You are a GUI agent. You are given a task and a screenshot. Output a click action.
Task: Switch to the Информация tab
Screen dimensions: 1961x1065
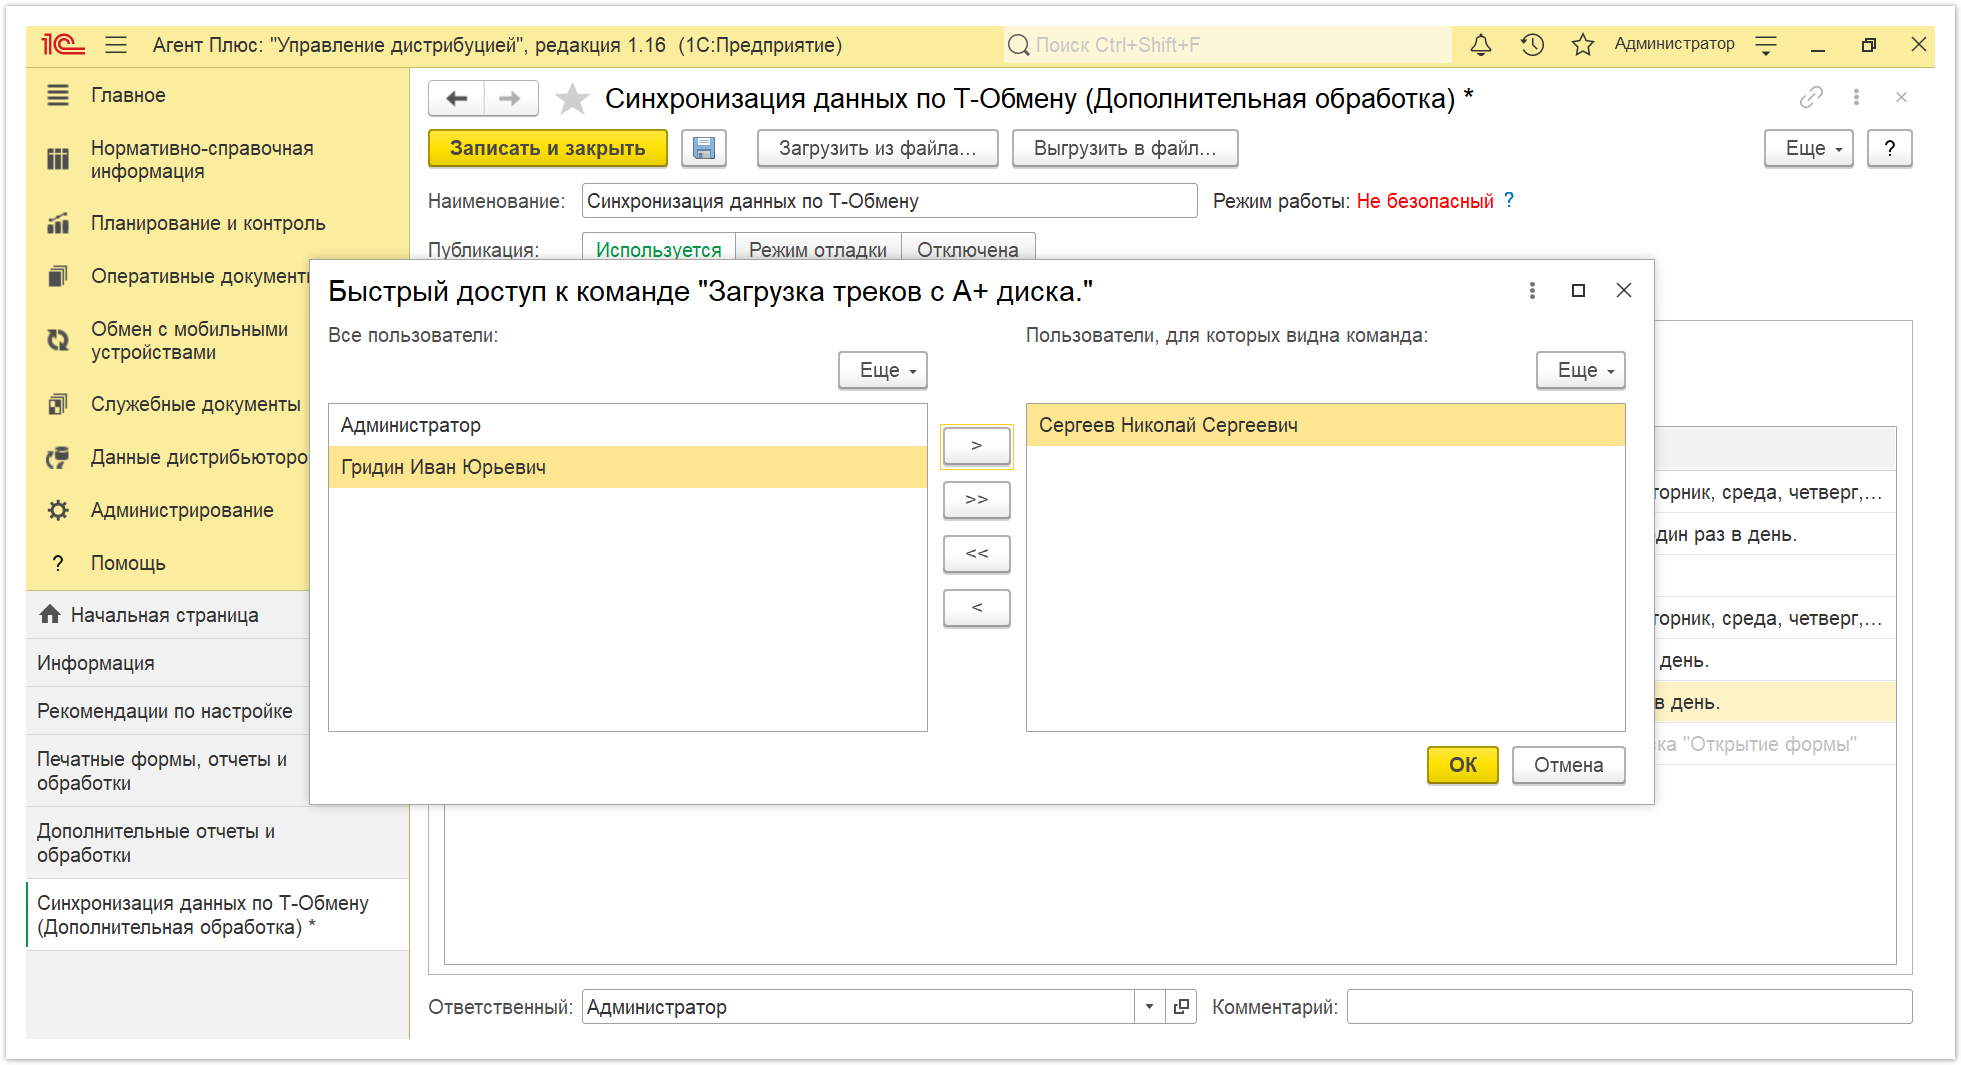[x=168, y=663]
